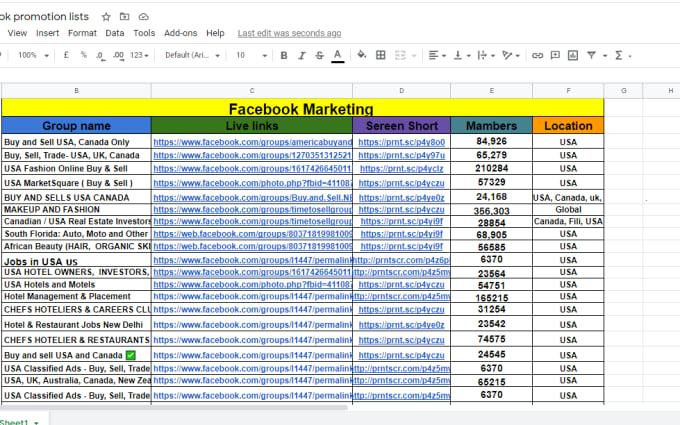Open the 123 number format menu
The height and width of the screenshot is (425, 680).
click(139, 55)
